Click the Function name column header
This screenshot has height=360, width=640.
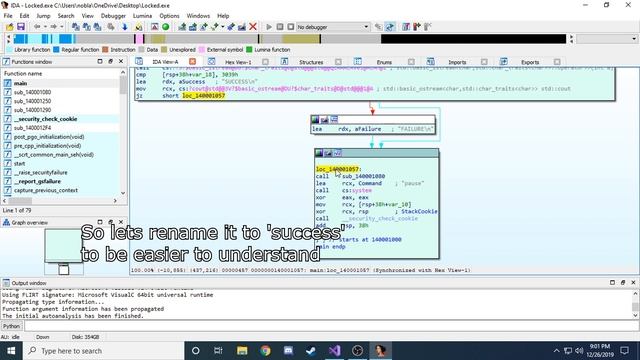[61, 73]
